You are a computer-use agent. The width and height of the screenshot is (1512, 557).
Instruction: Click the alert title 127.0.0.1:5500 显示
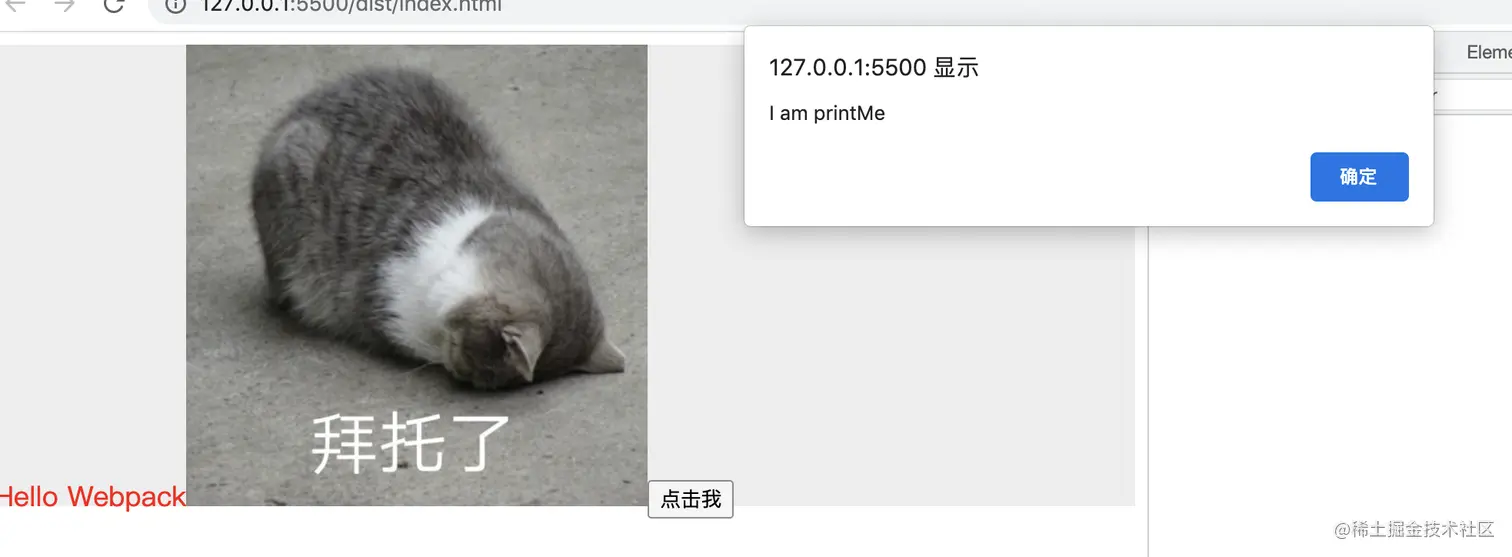click(873, 68)
